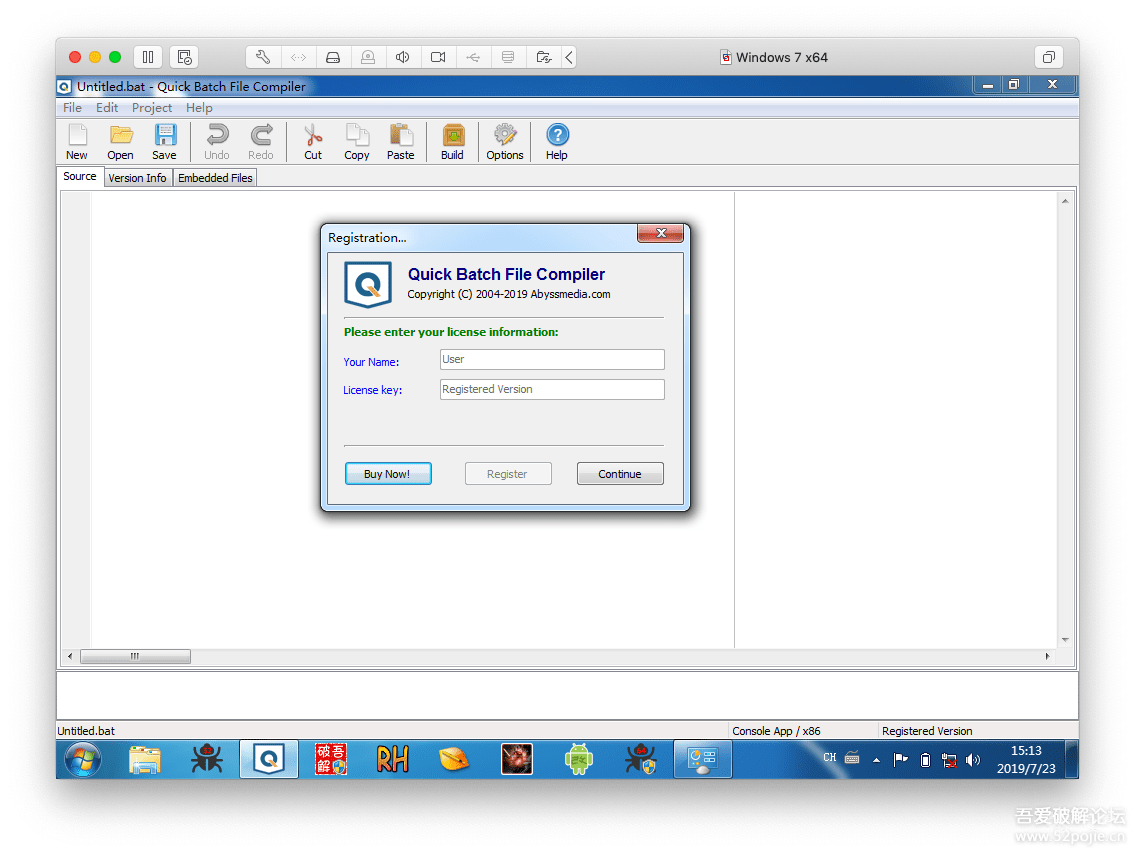Show hidden tray icons arrow
Image resolution: width=1135 pixels, height=853 pixels.
tap(877, 760)
